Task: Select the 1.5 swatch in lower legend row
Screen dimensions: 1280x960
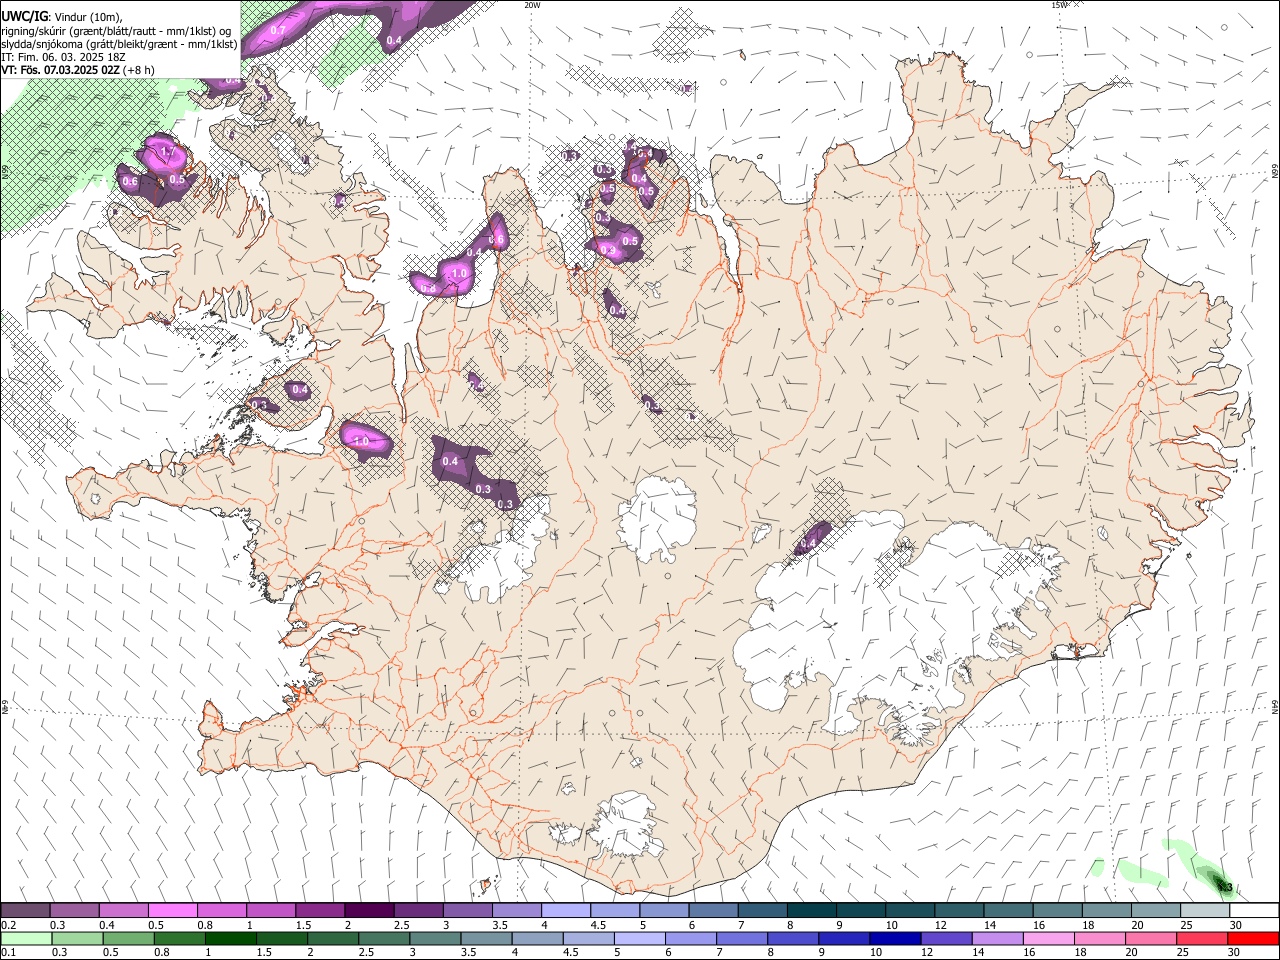Action: coord(282,938)
